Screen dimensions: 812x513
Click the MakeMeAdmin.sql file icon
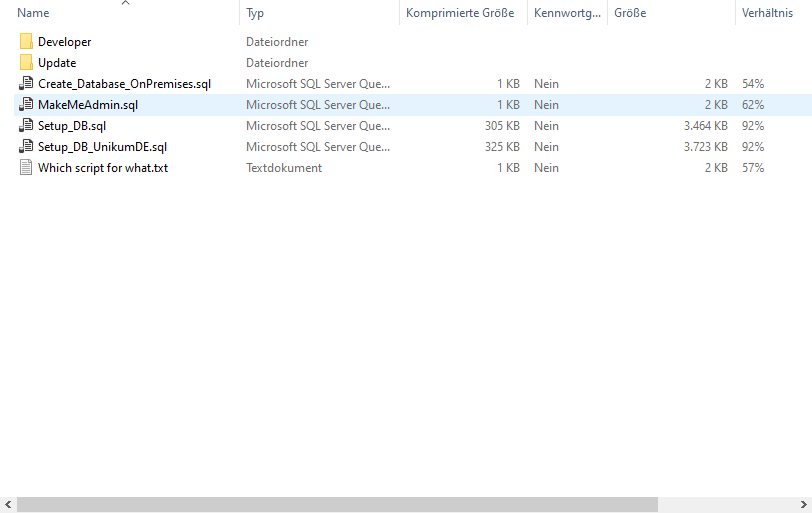[x=26, y=105]
